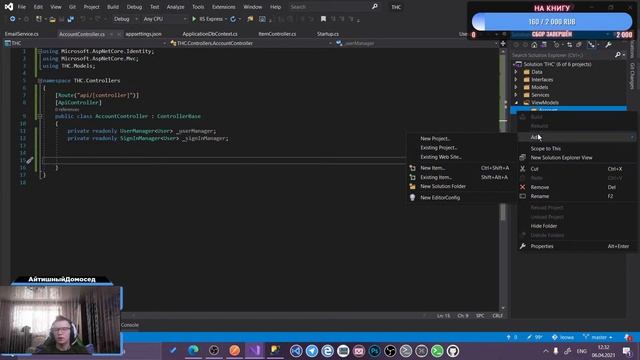Open the Build menu
Viewport: 640px width, 360px height.
coord(113,7)
